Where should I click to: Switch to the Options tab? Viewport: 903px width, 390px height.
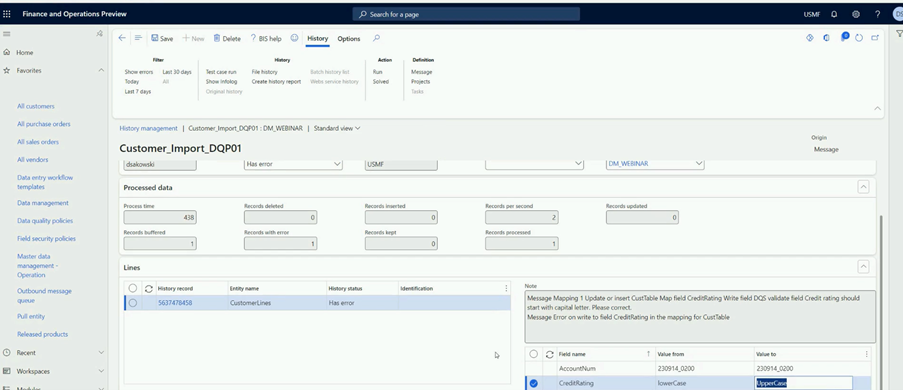click(x=349, y=39)
